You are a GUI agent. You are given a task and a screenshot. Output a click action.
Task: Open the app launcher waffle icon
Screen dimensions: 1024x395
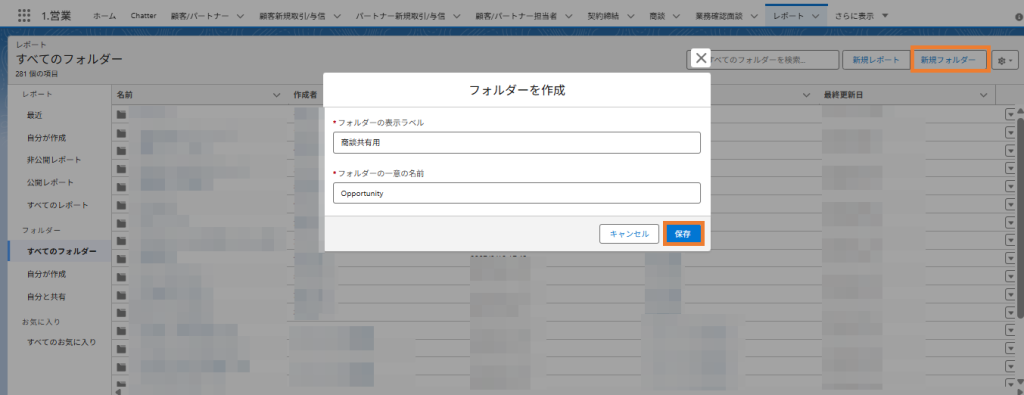(24, 15)
